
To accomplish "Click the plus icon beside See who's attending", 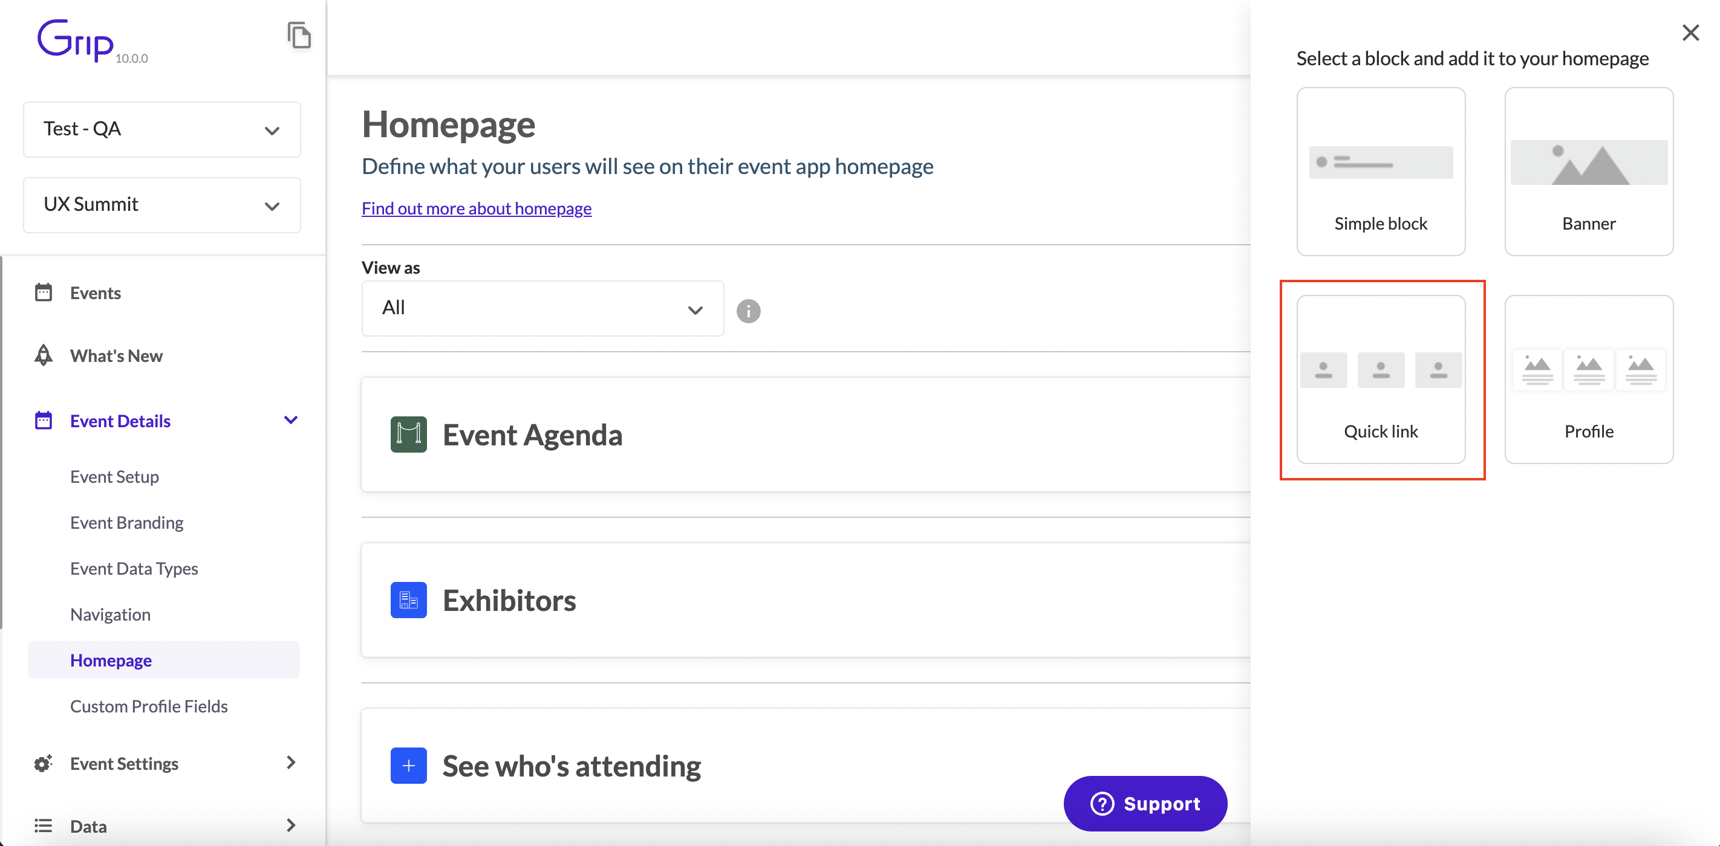I will 408,765.
